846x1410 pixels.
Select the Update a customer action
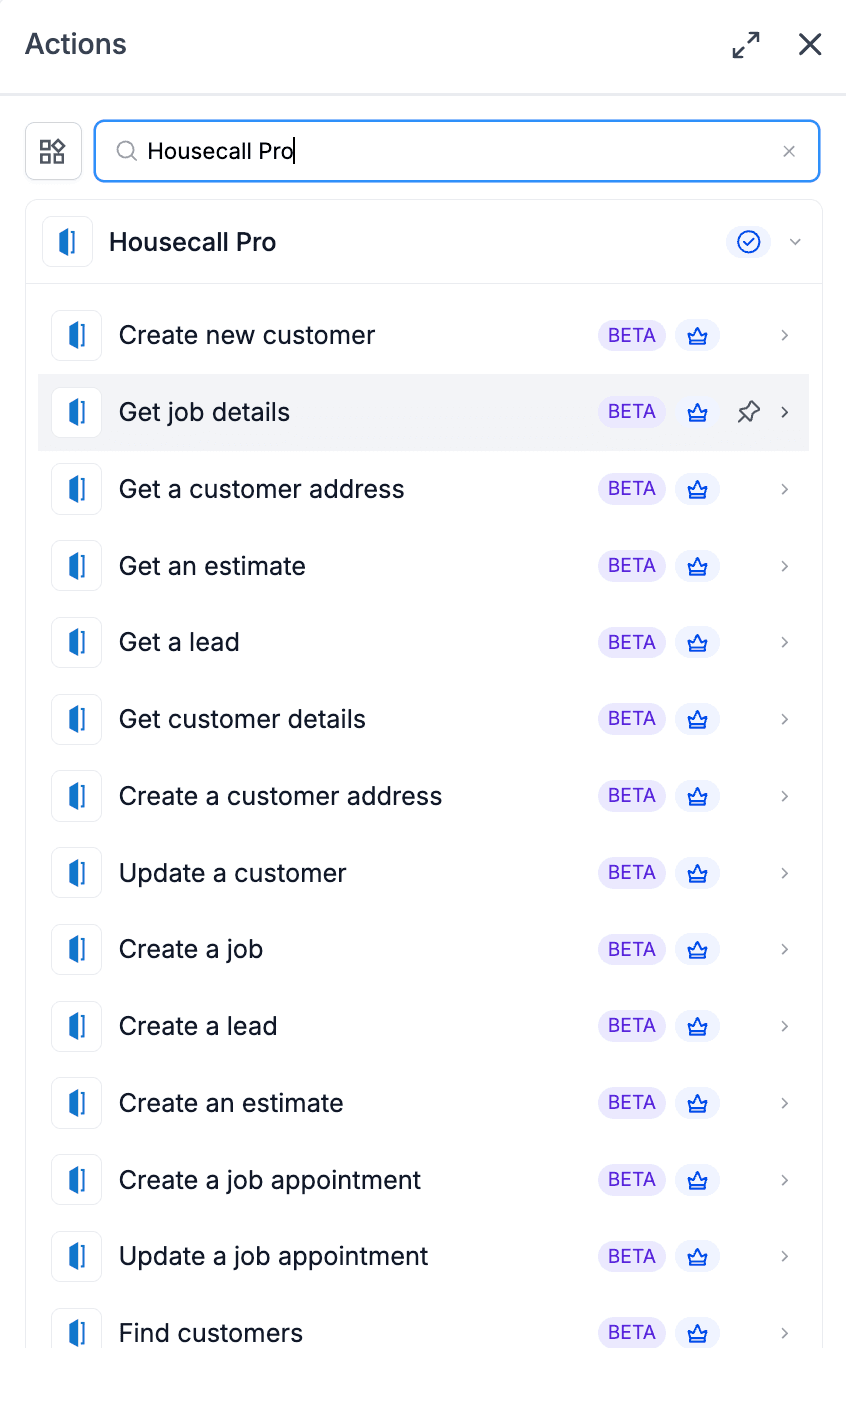click(x=423, y=873)
